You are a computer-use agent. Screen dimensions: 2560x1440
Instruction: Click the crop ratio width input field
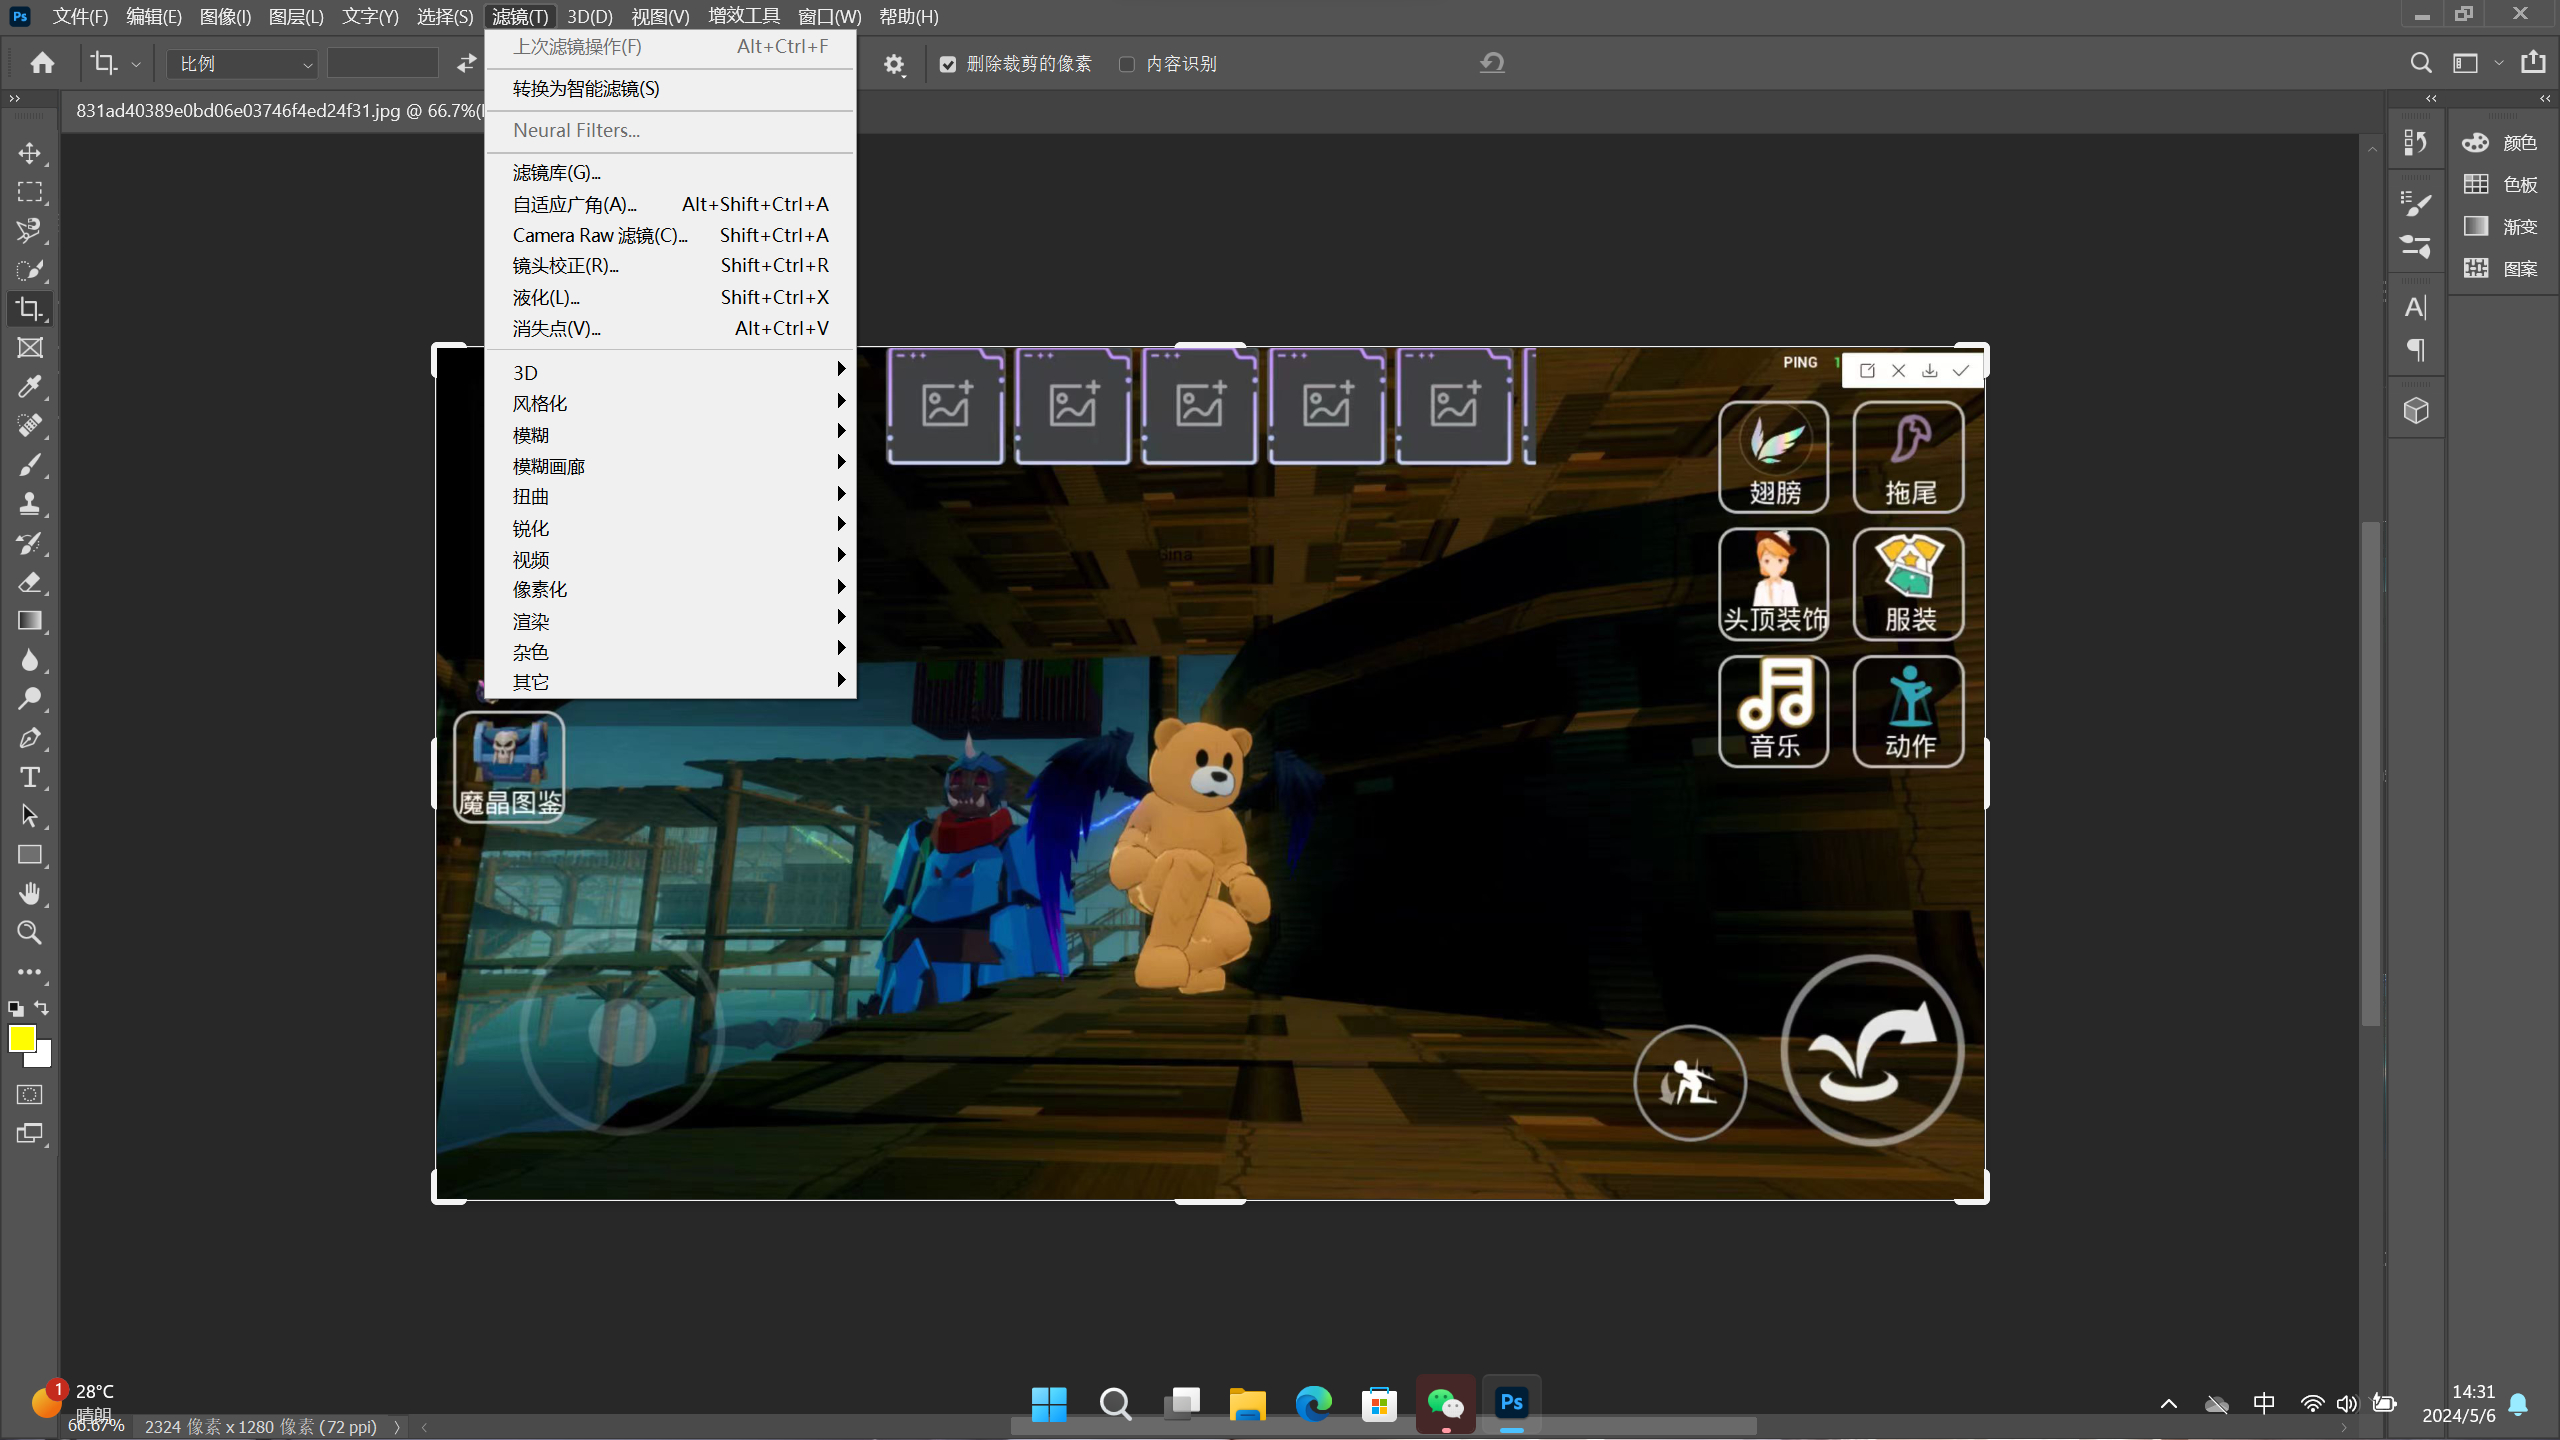click(x=383, y=64)
